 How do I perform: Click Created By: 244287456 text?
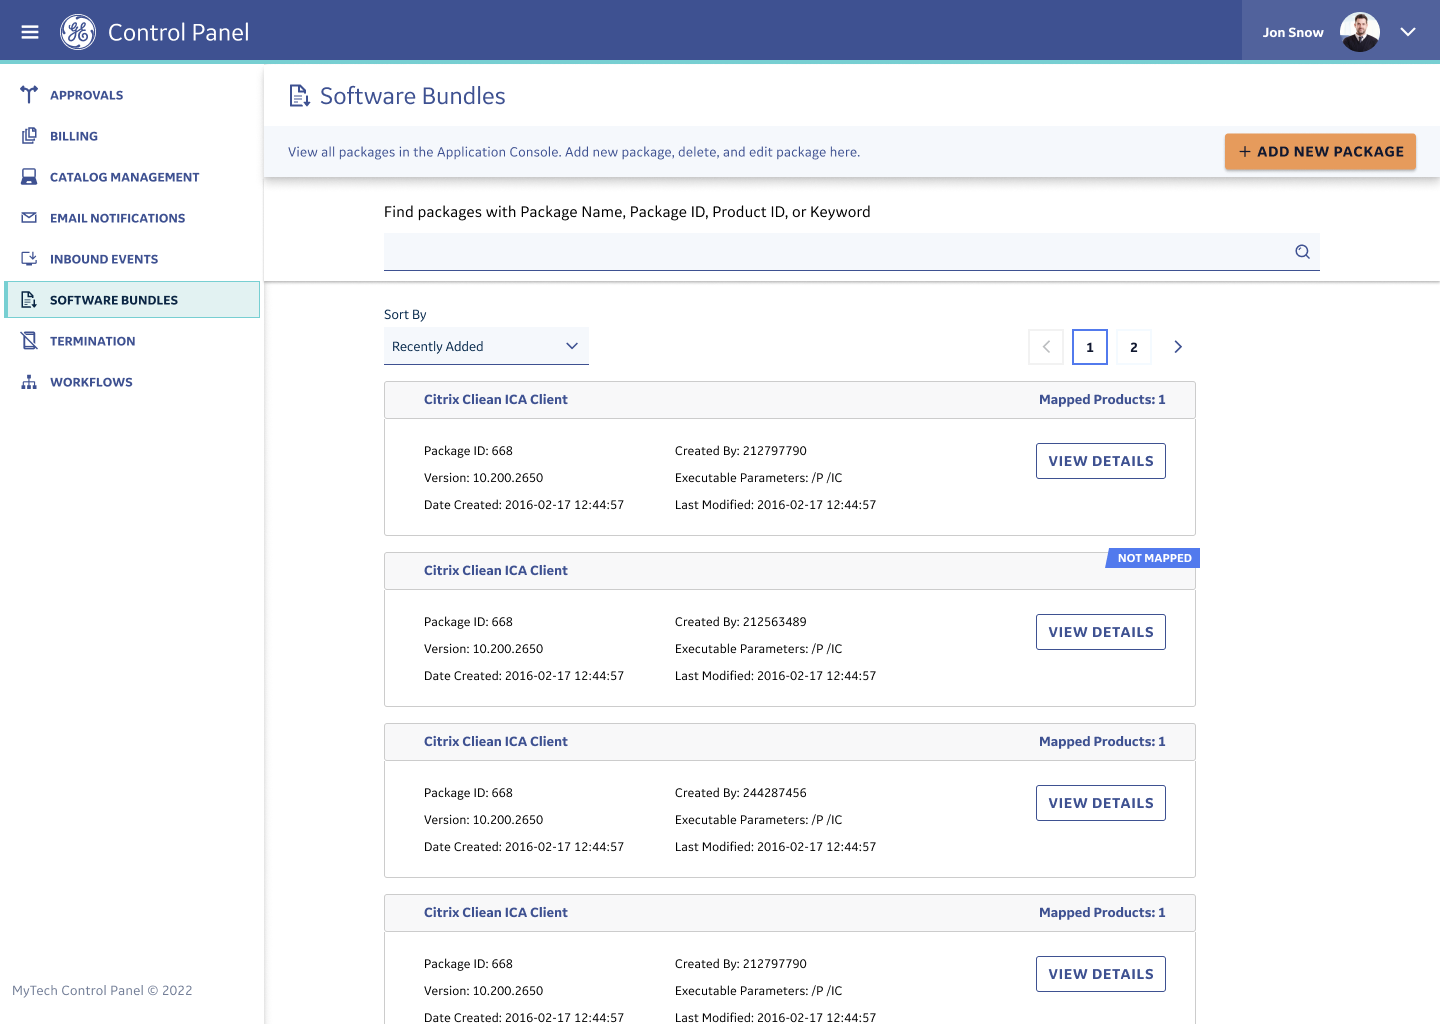coord(741,793)
